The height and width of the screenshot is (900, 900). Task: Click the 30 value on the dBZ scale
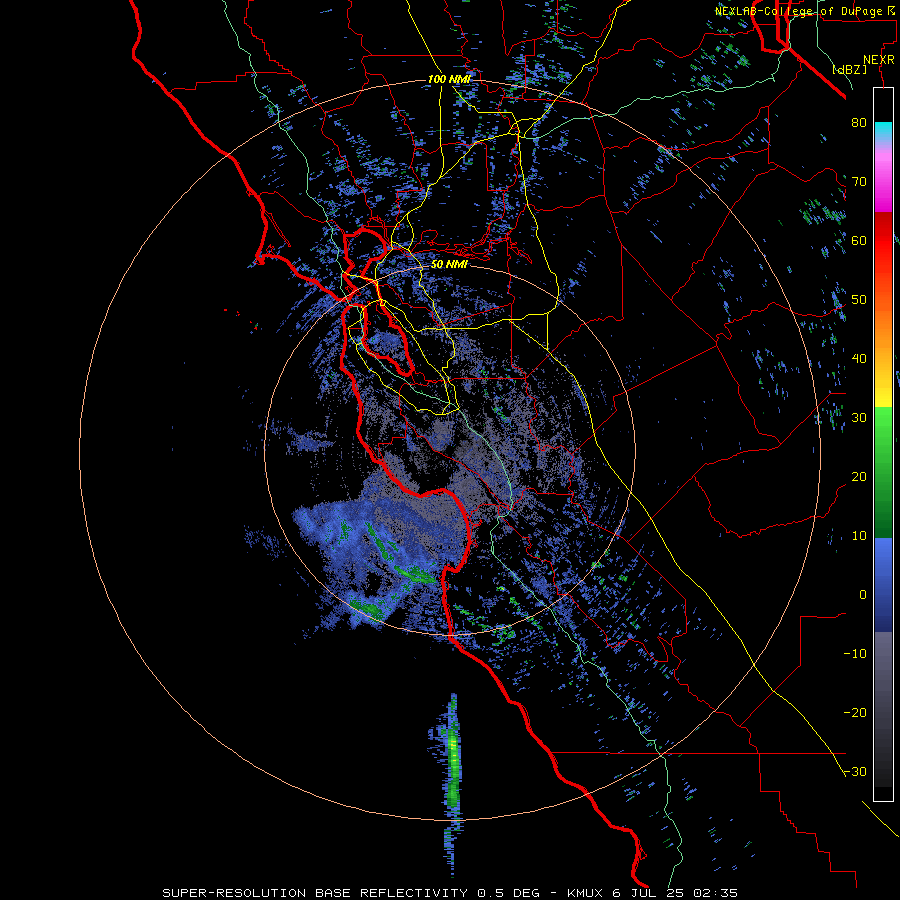click(x=859, y=418)
